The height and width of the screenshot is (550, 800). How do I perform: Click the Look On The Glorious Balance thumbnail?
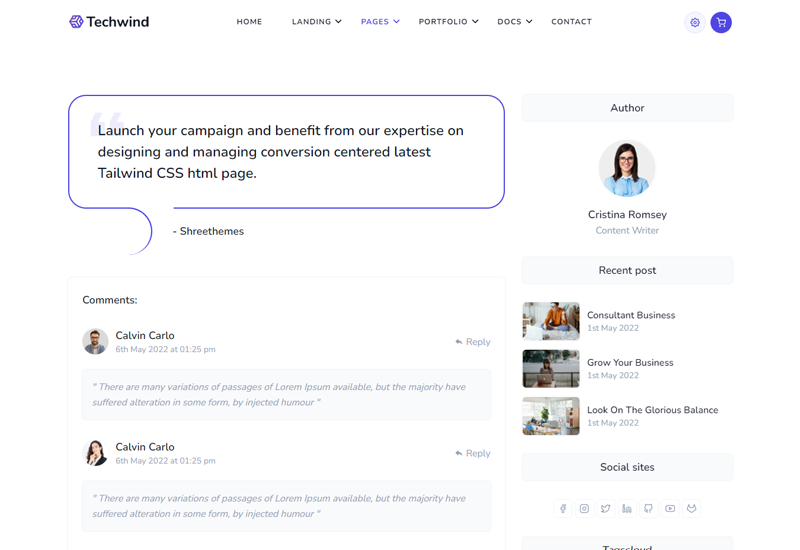point(551,416)
